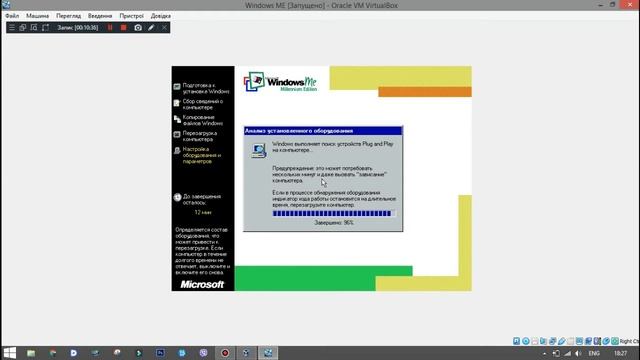Screen dimensions: 640x360
Task: Switch to the running Windows ME VM taskbar button
Action: coord(268,353)
